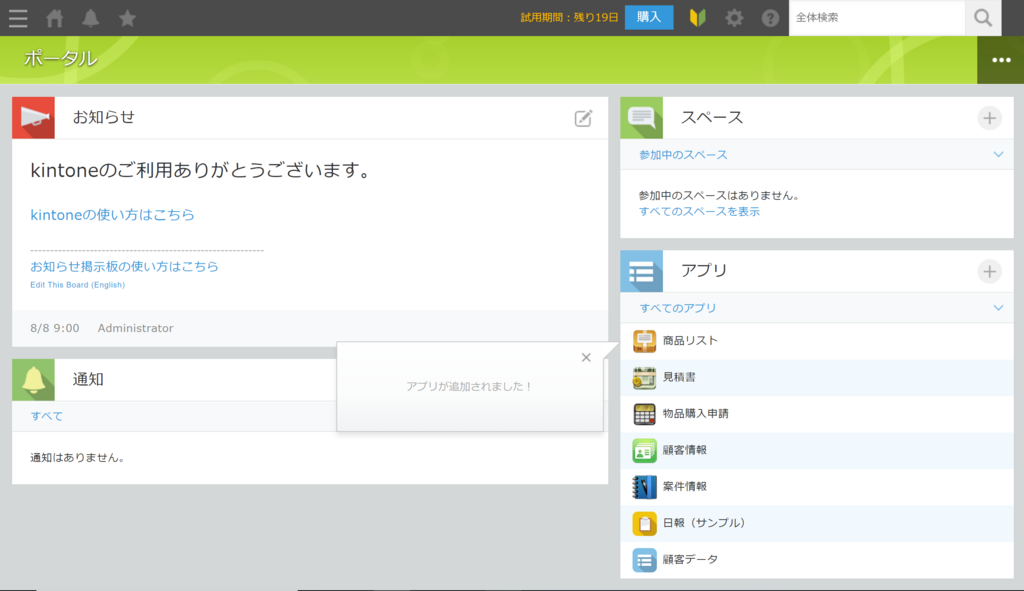
Task: Click 参加中のスペースはありません。 text
Action: 719,195
